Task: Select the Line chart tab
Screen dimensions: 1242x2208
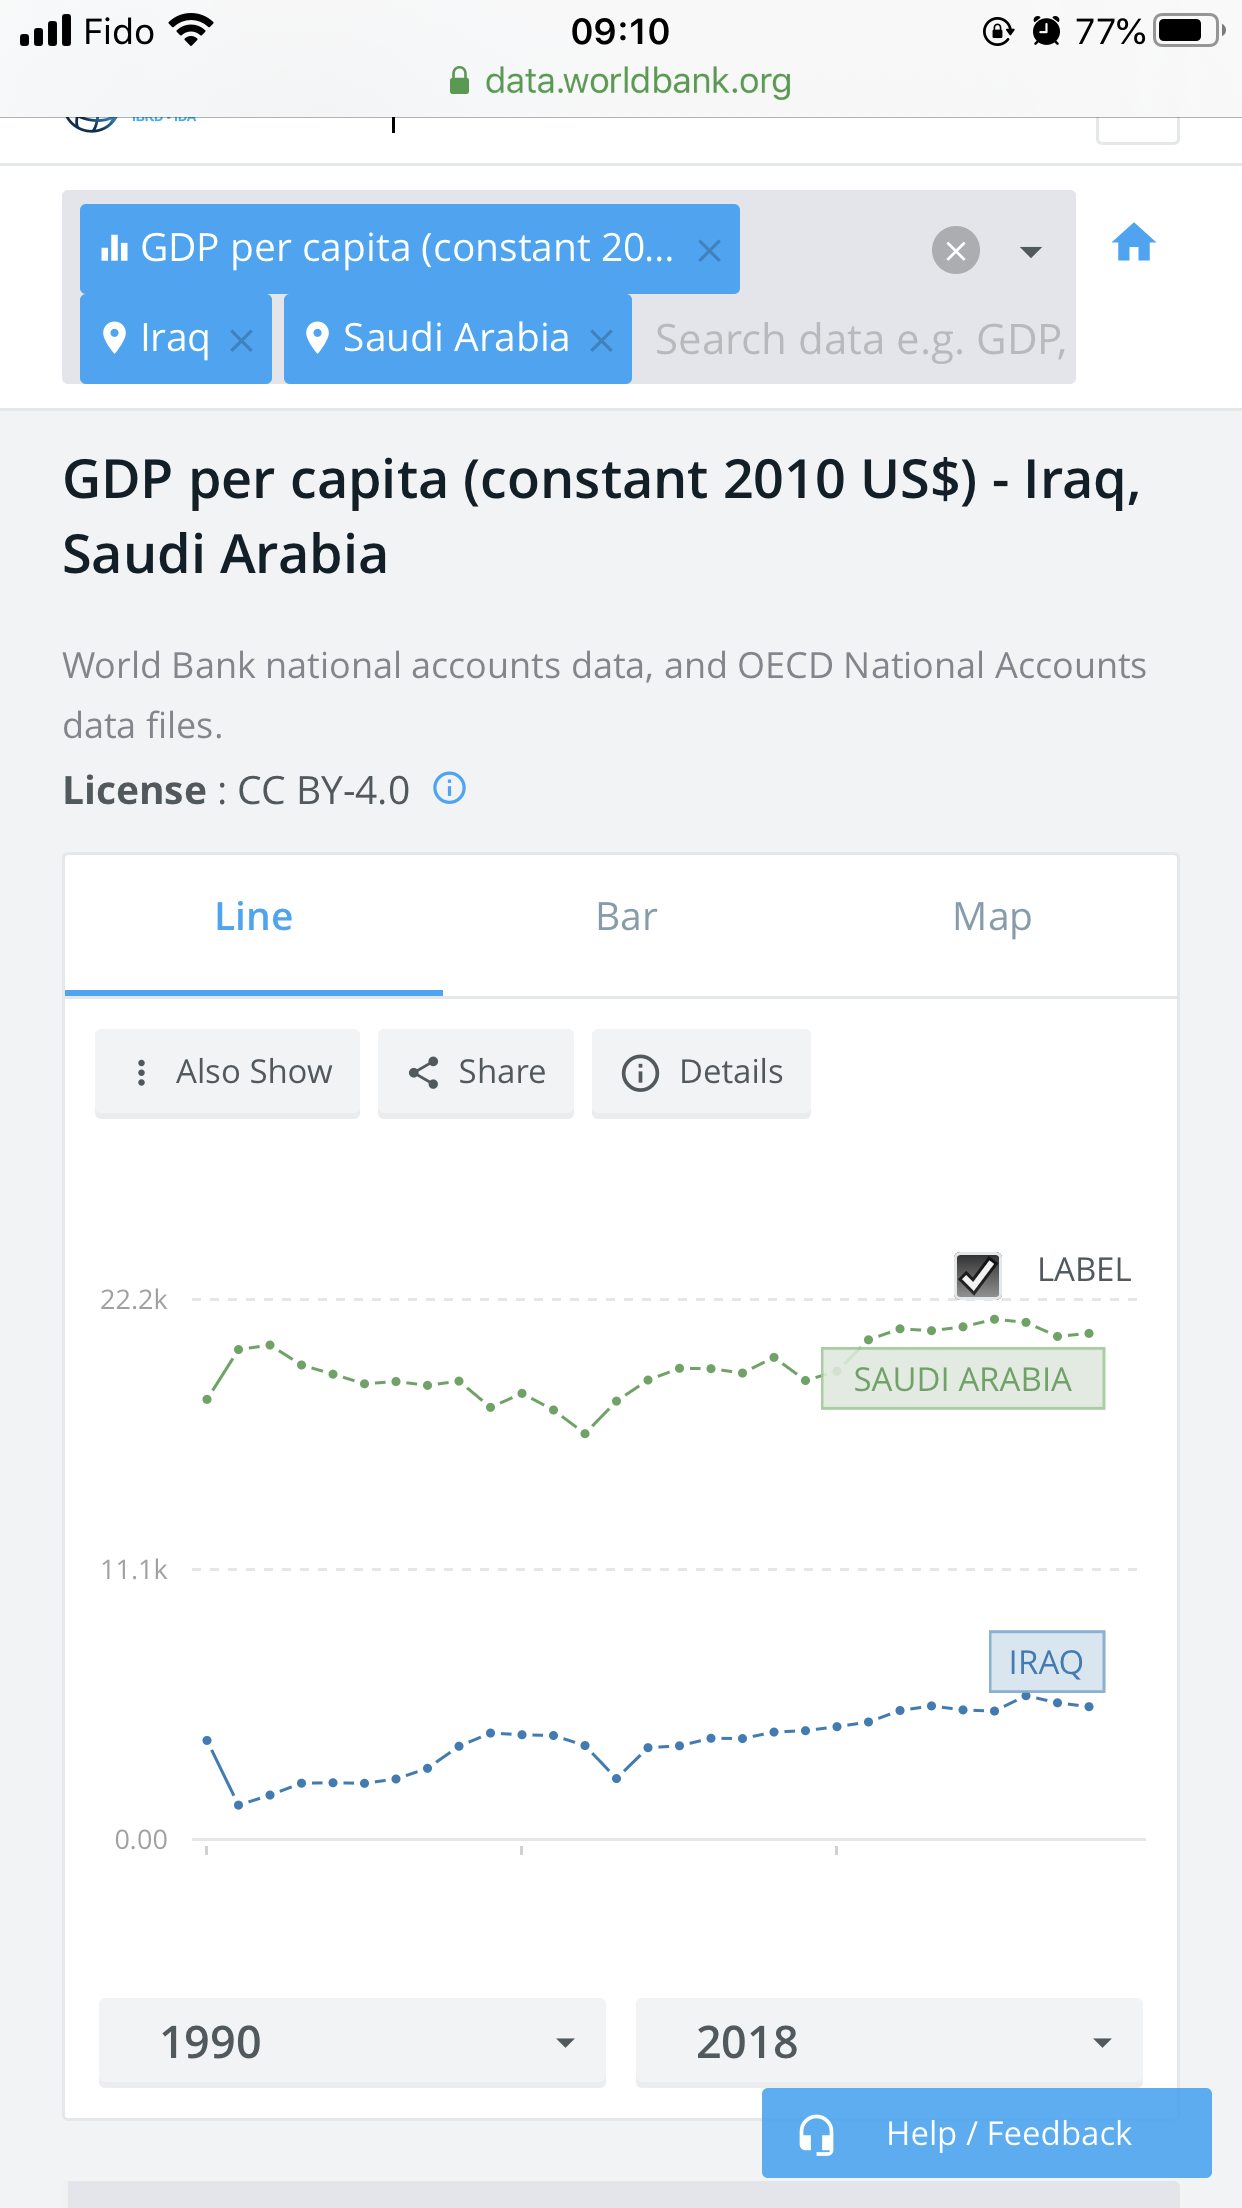Action: coord(254,917)
